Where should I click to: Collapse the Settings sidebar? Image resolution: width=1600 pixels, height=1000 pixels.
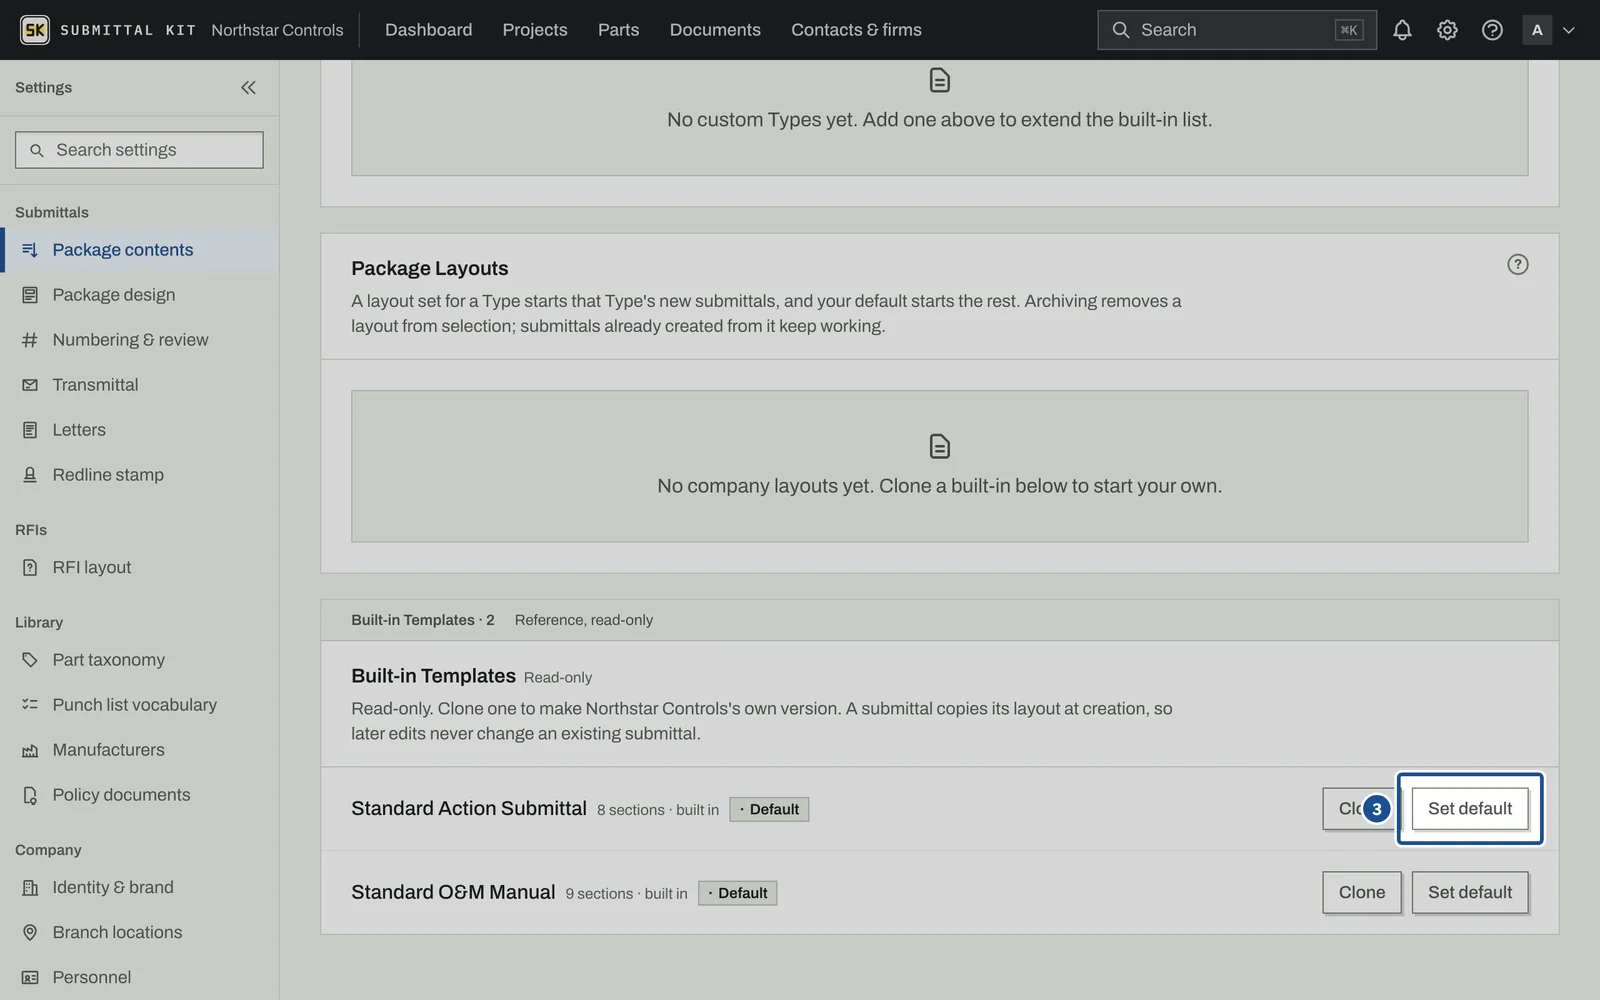pos(248,87)
